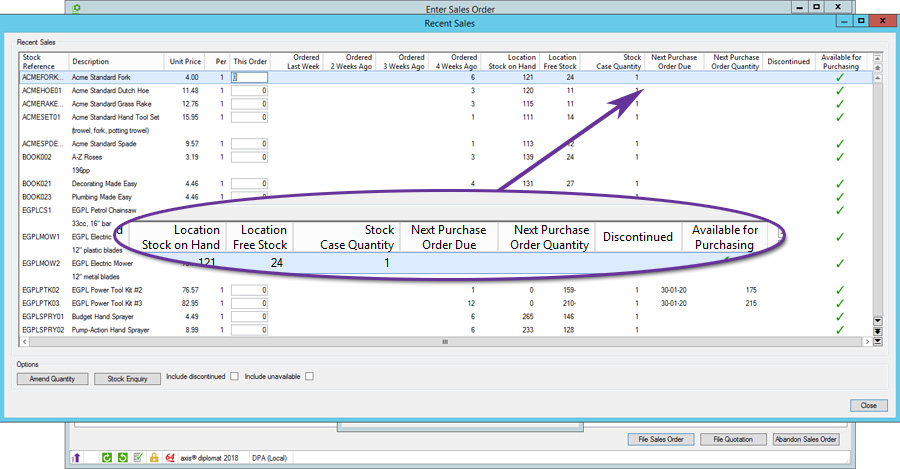Select the A-Z Roses description
The width and height of the screenshot is (900, 469).
coord(87,157)
